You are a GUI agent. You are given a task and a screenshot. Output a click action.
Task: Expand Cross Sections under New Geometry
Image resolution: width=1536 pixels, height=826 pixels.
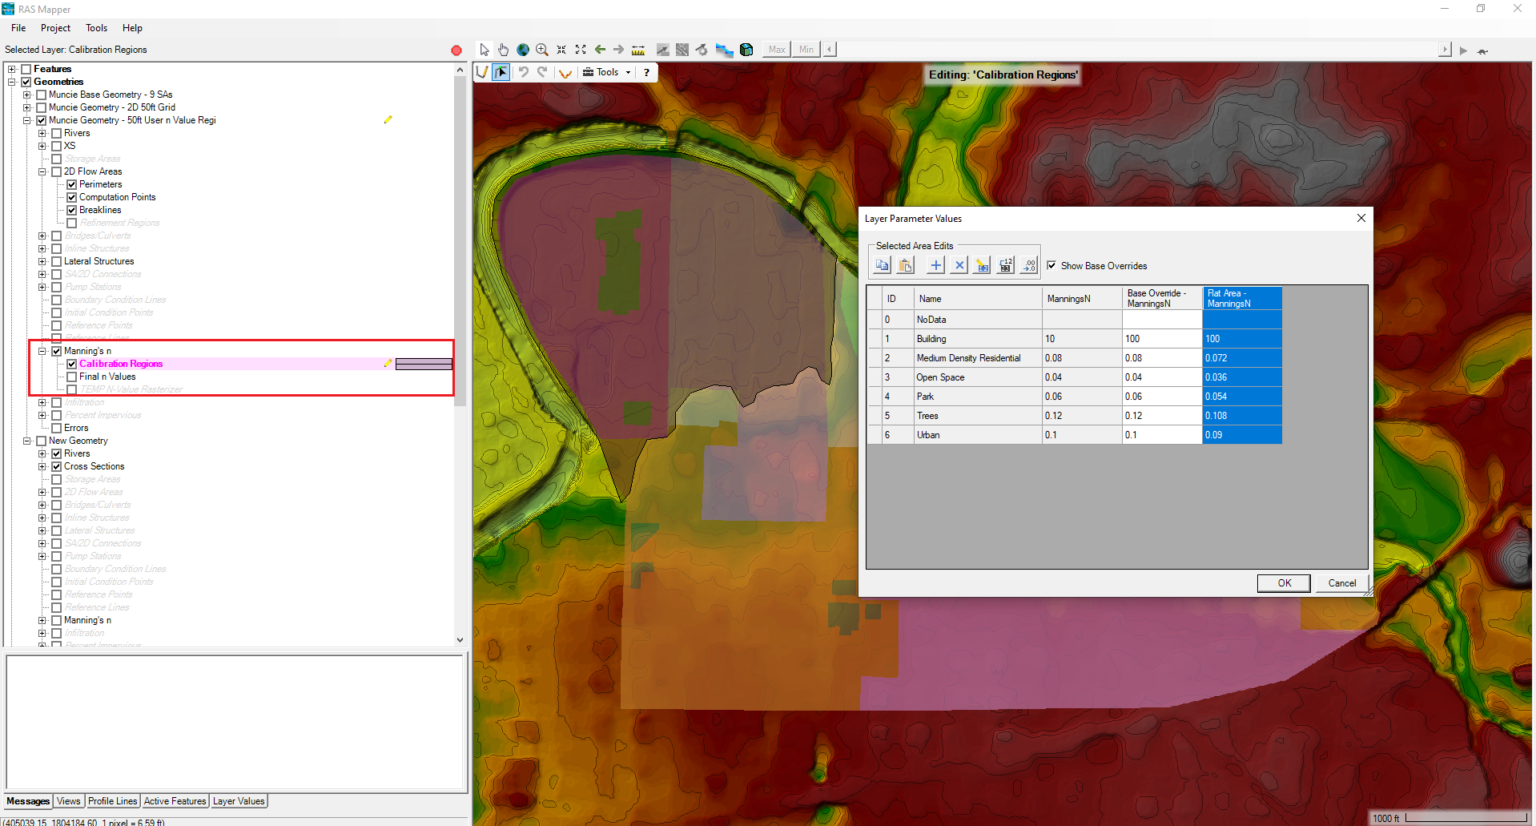[42, 467]
